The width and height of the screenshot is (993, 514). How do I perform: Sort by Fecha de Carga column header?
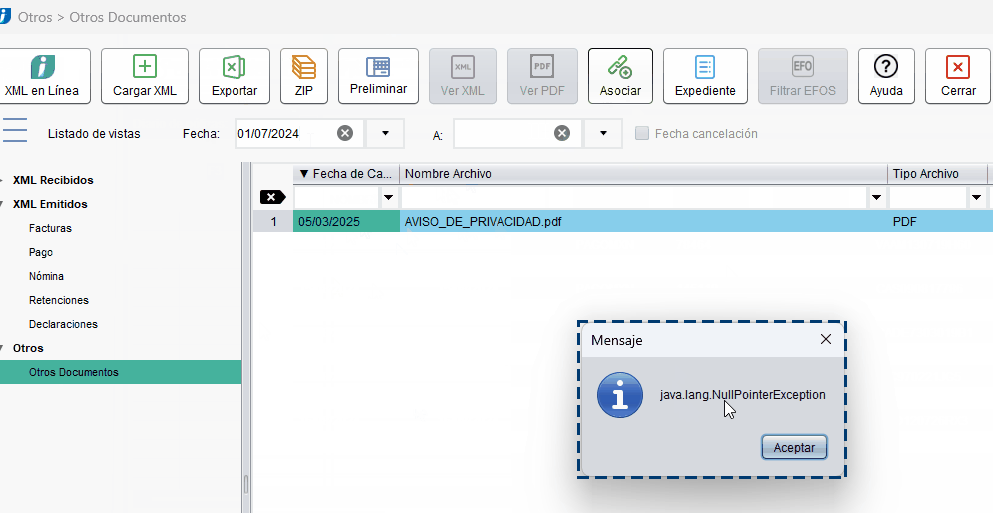tap(346, 174)
